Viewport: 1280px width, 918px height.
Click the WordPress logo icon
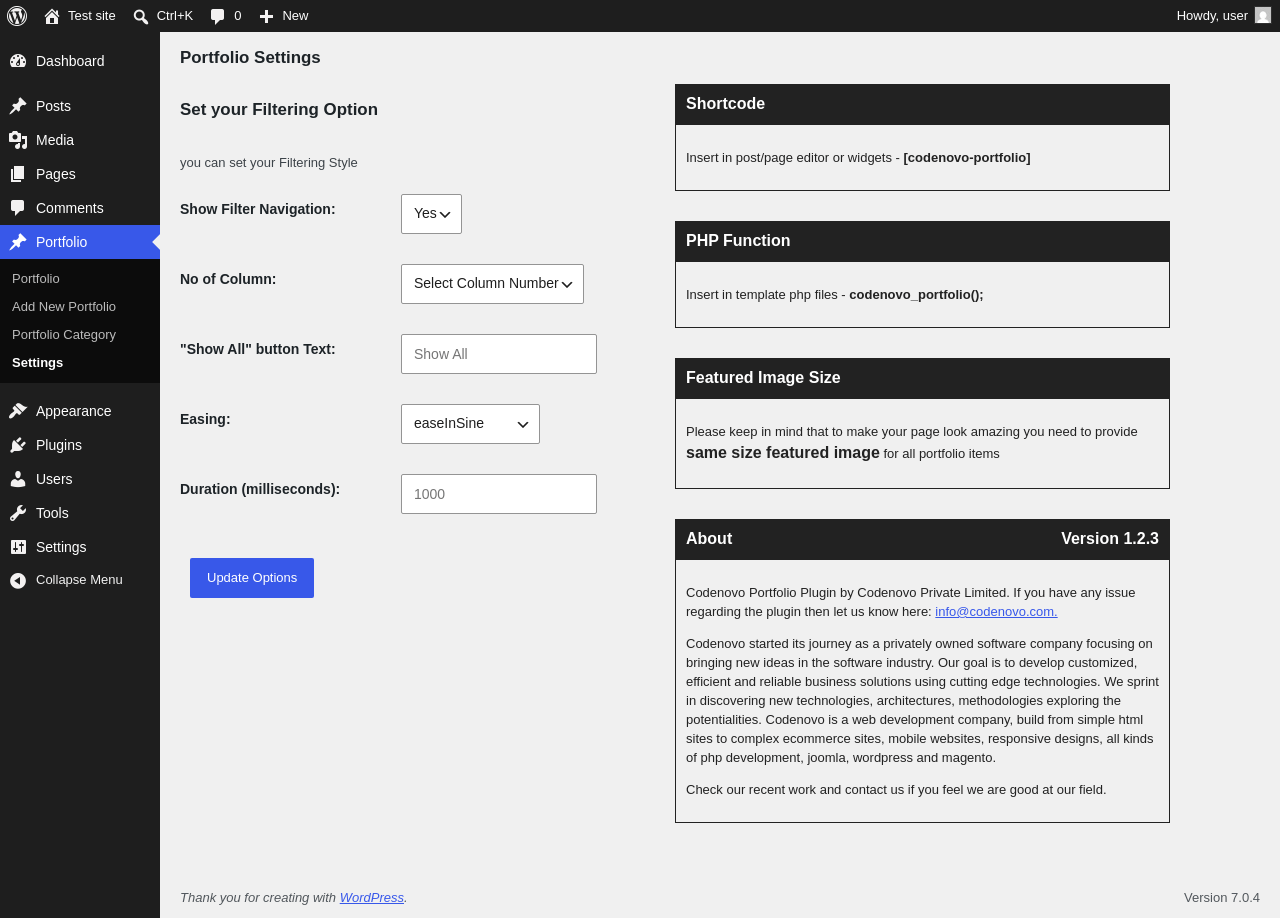point(17,16)
